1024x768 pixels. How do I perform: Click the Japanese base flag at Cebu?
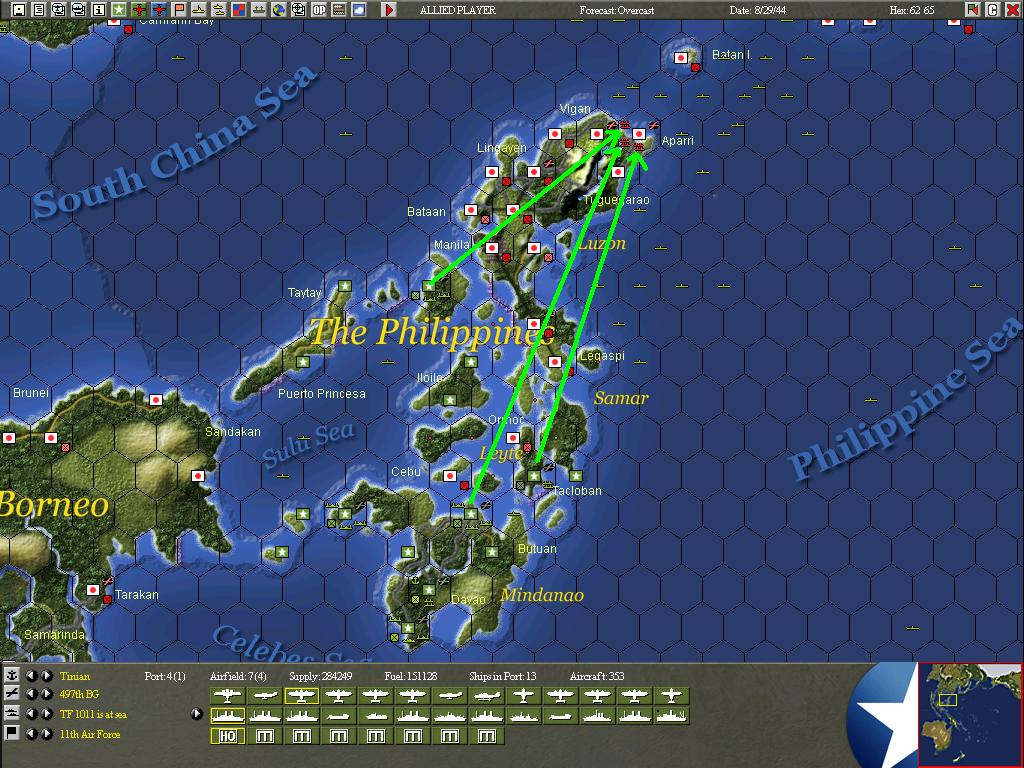click(449, 475)
